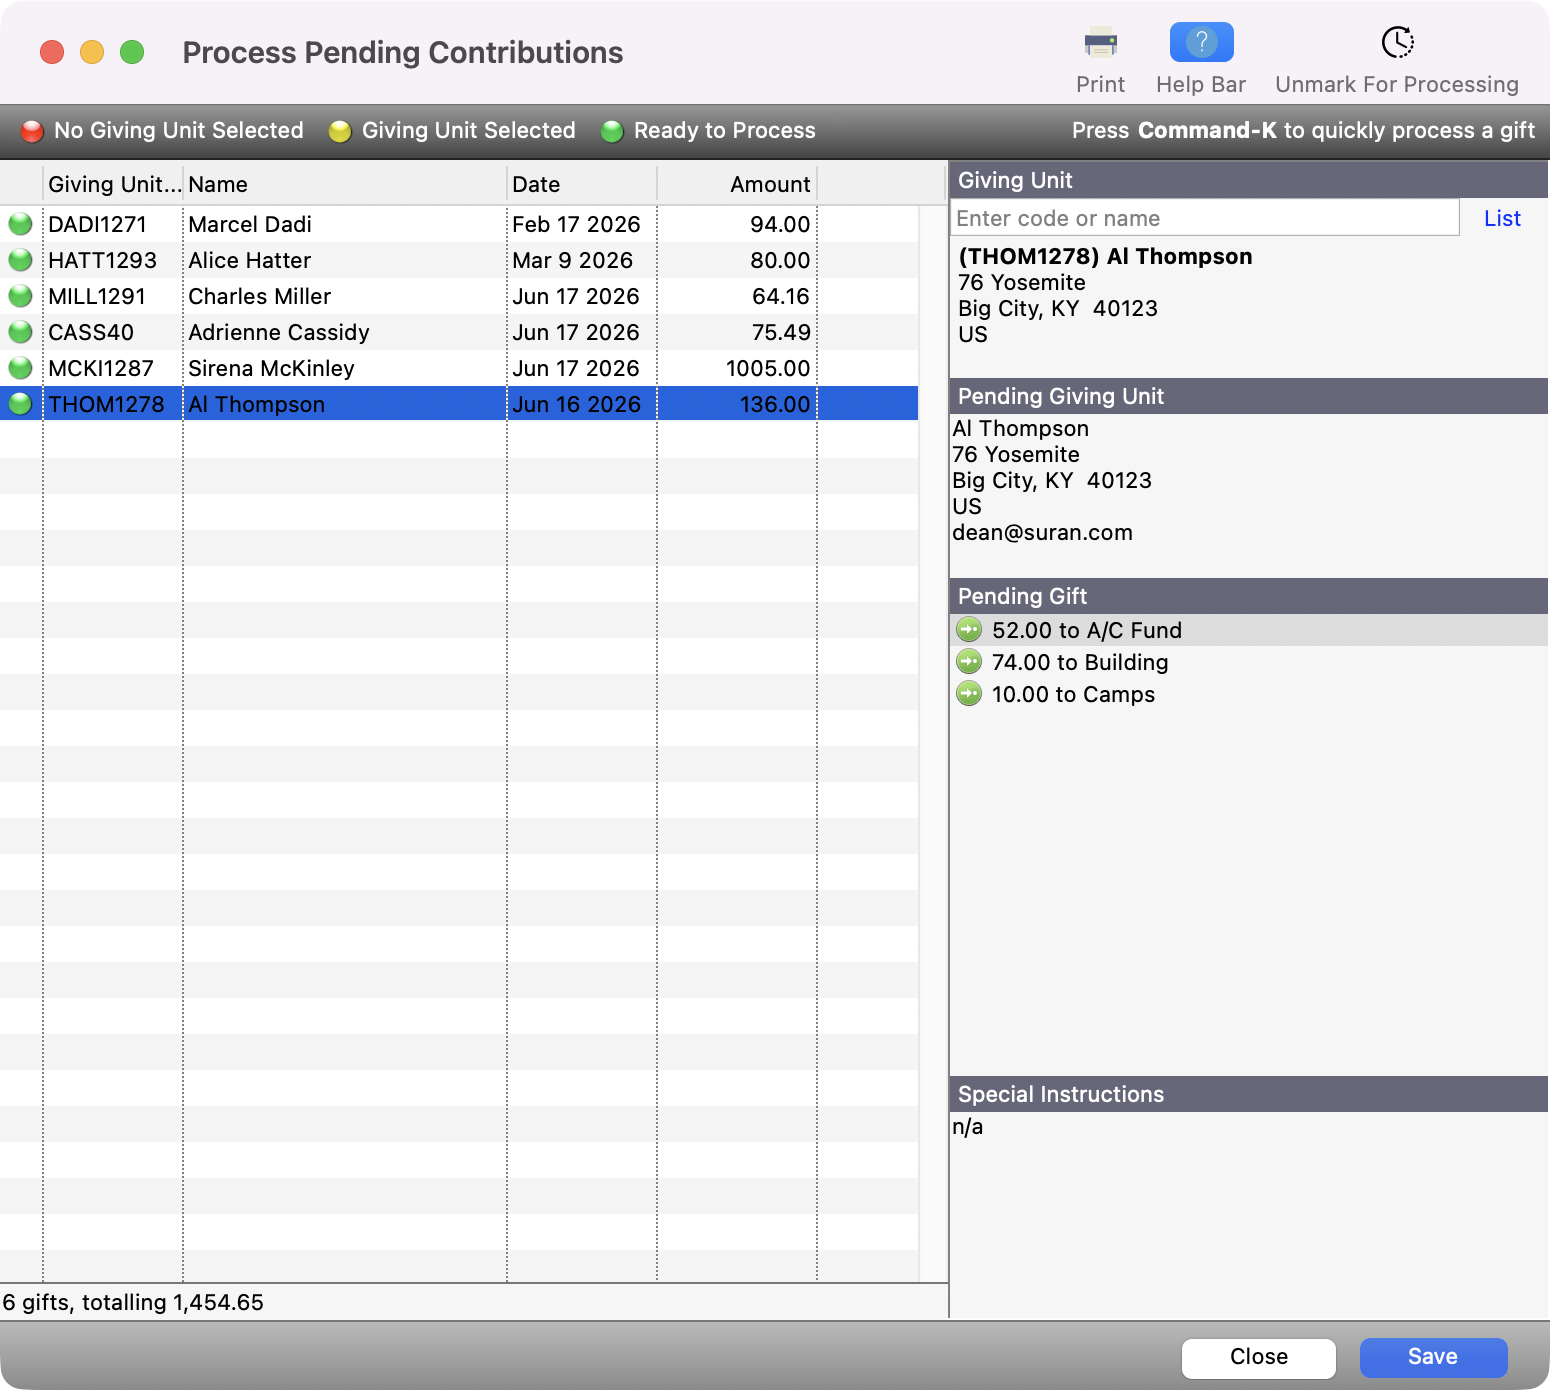Click the Special Instructions section header
This screenshot has width=1550, height=1390.
click(x=1249, y=1094)
